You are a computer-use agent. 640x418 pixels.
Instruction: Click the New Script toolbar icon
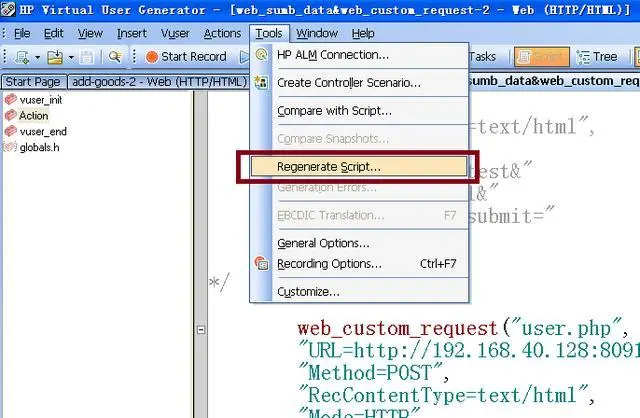(22, 57)
